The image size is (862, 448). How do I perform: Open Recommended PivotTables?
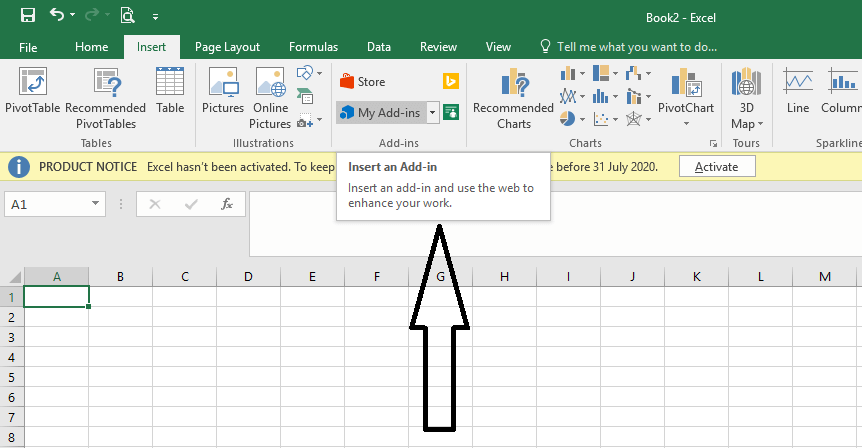coord(106,99)
